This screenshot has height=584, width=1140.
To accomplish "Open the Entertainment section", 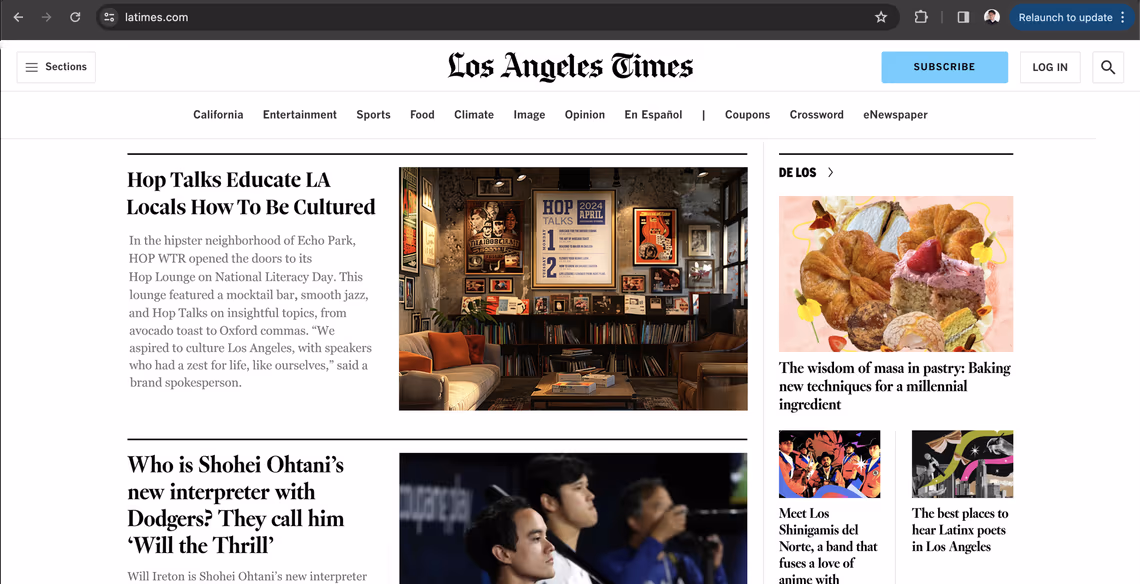I will (300, 114).
